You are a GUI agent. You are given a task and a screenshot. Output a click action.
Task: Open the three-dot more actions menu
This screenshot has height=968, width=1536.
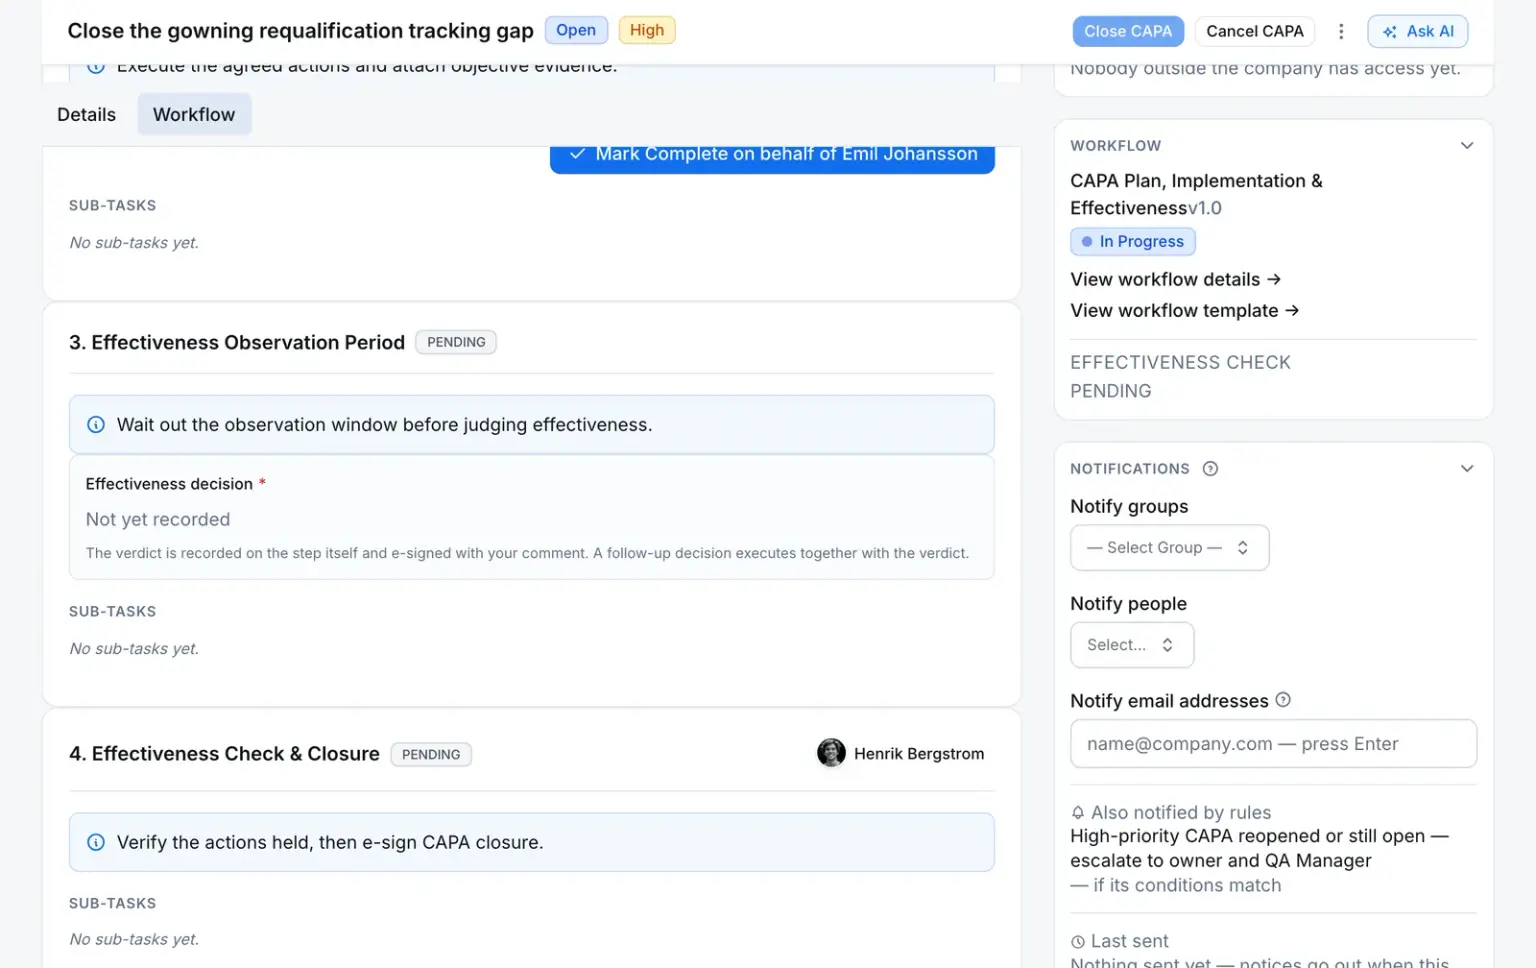[1341, 32]
